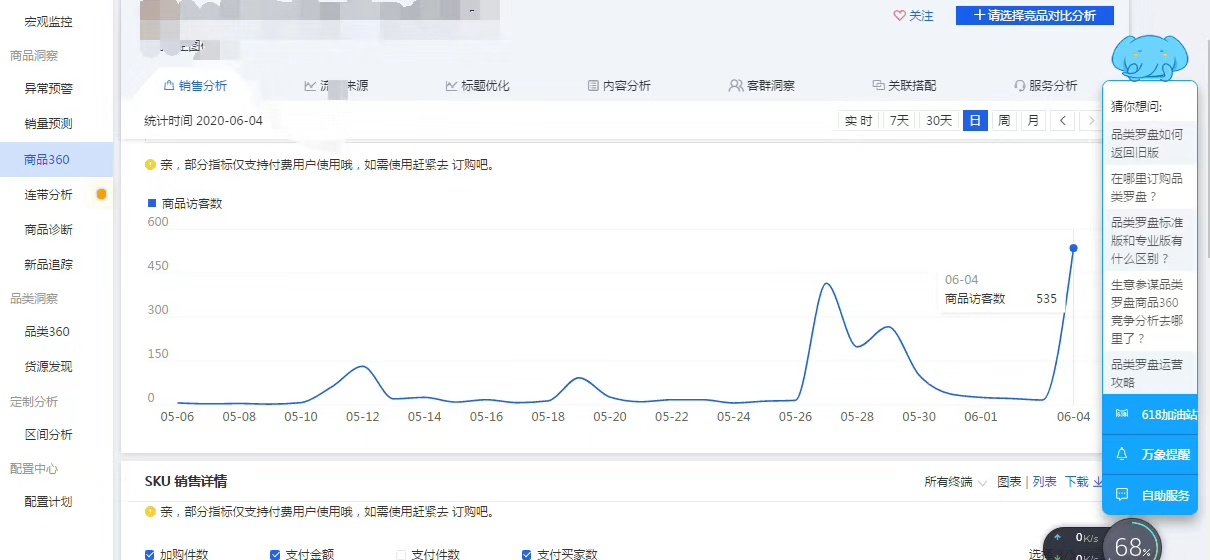
Task: Select the 月 granularity button
Action: click(x=1033, y=121)
